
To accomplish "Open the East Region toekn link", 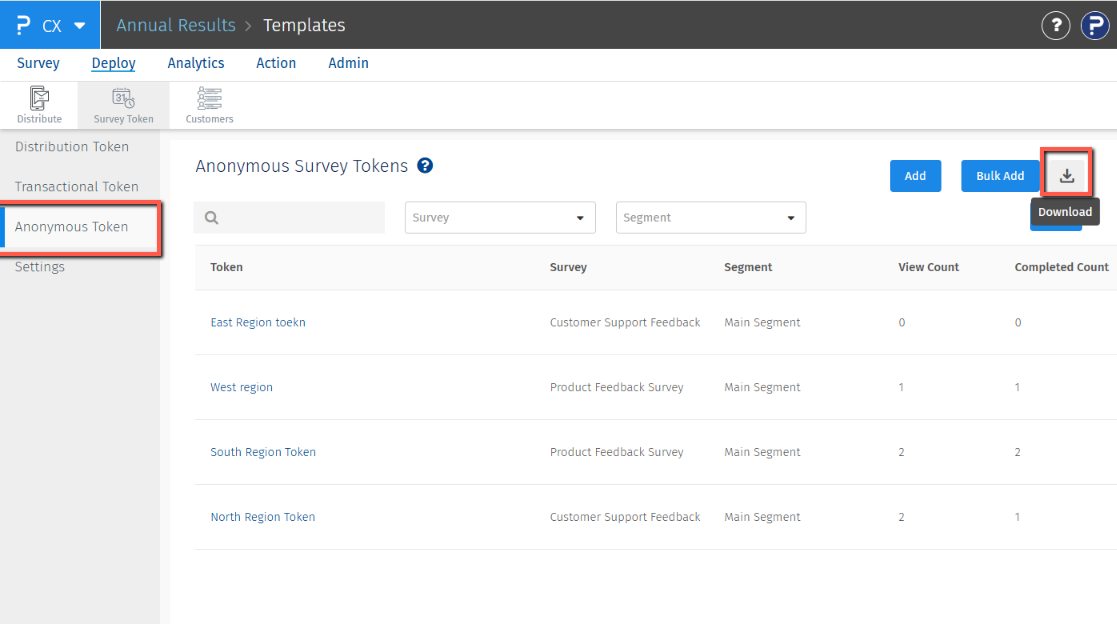I will coord(258,323).
